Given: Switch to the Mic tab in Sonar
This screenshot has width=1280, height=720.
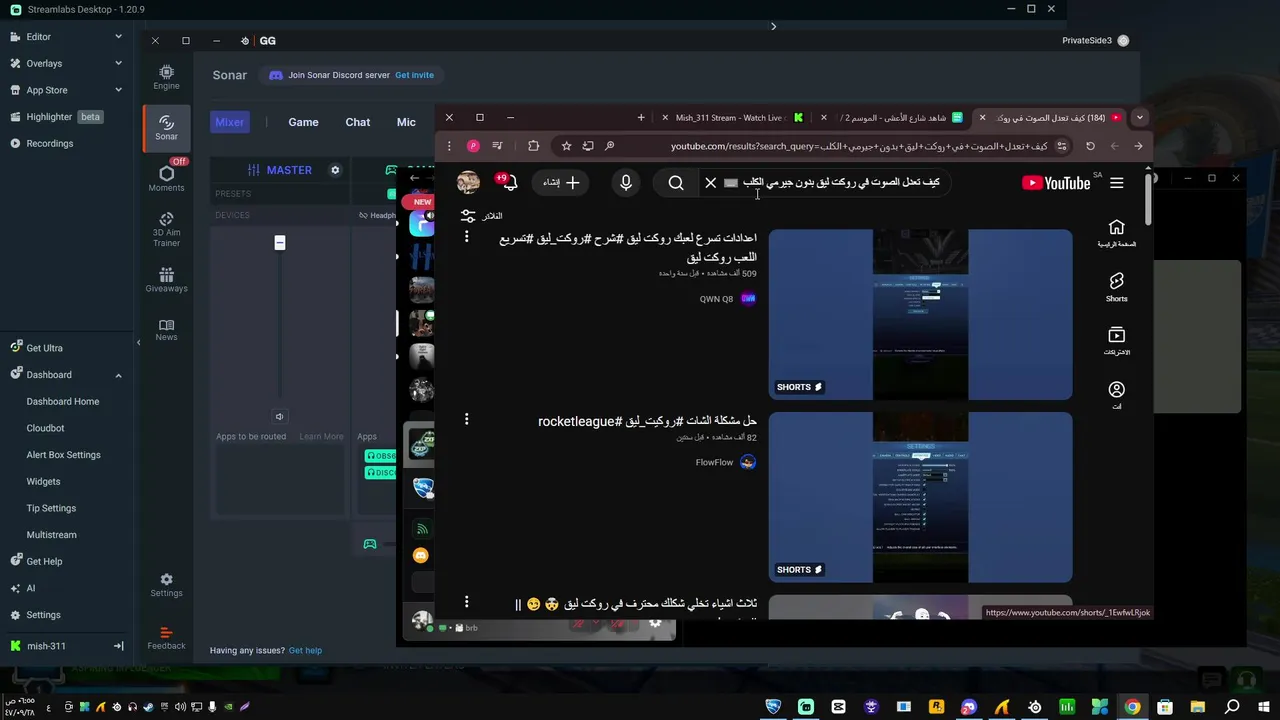Looking at the screenshot, I should pos(406,122).
